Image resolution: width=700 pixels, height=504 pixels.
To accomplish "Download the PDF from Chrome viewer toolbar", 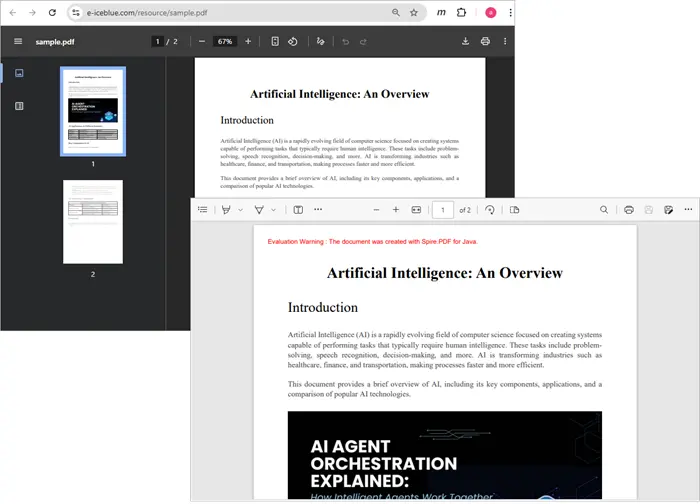I will pos(465,42).
